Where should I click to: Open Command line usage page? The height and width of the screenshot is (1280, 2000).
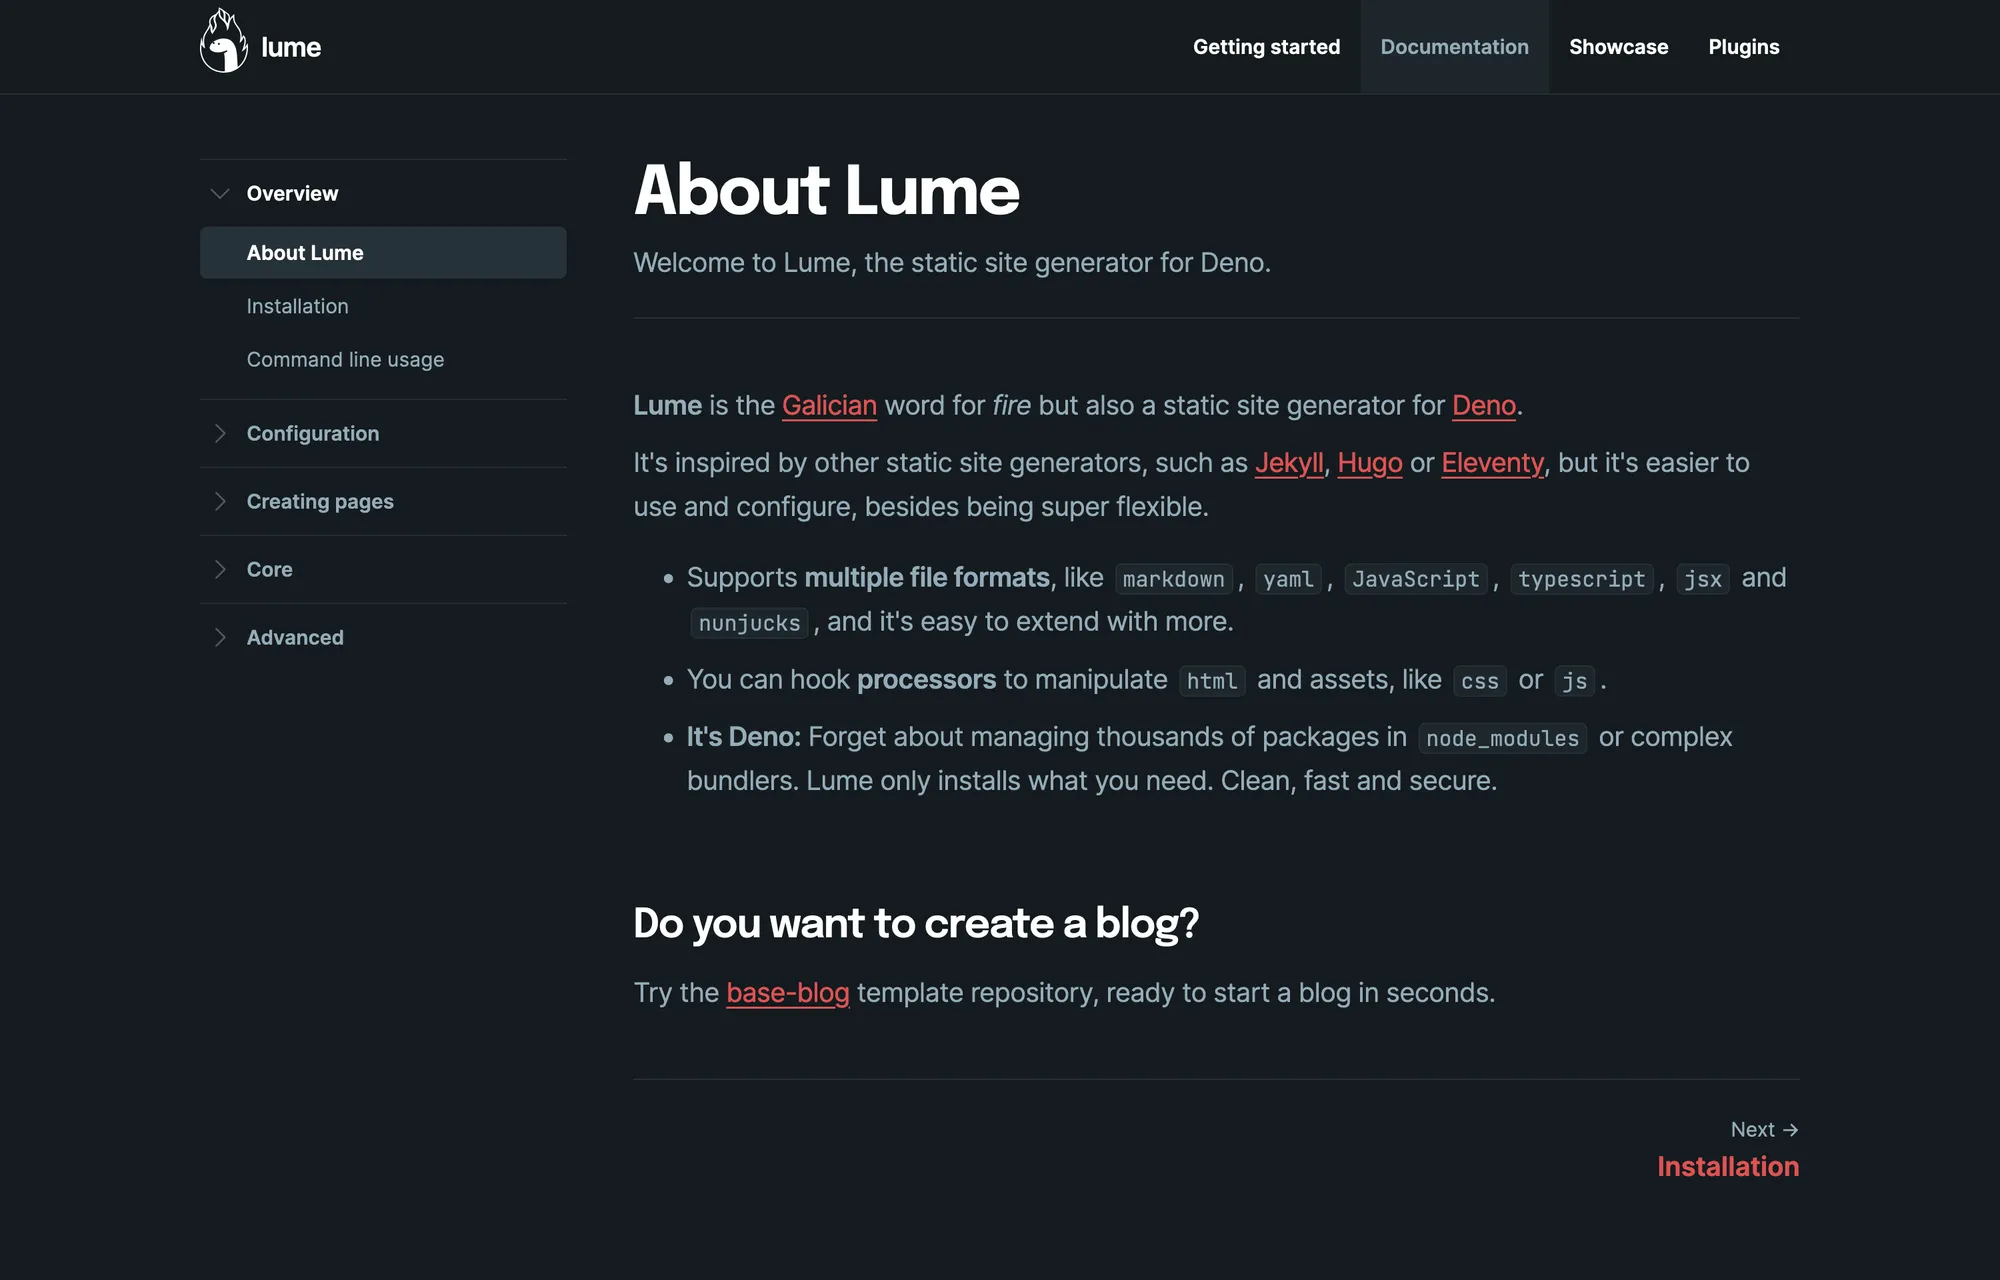(345, 359)
